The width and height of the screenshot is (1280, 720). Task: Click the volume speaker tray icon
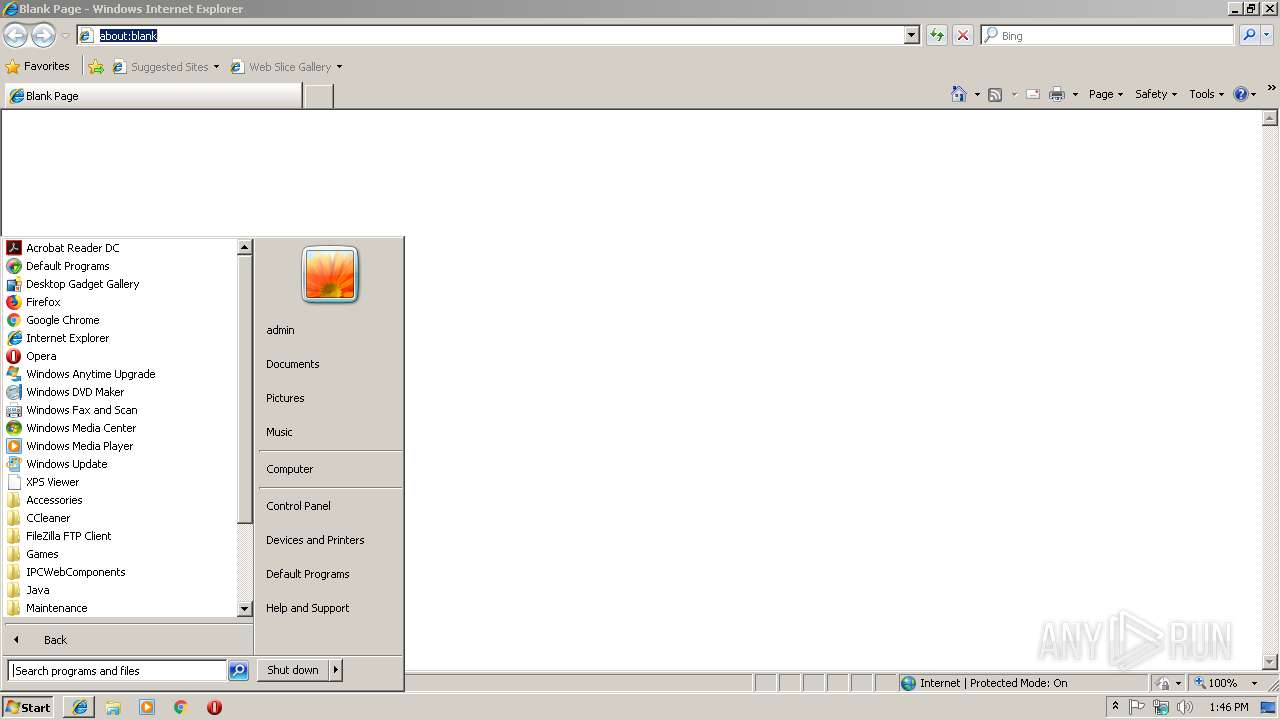pos(1185,707)
